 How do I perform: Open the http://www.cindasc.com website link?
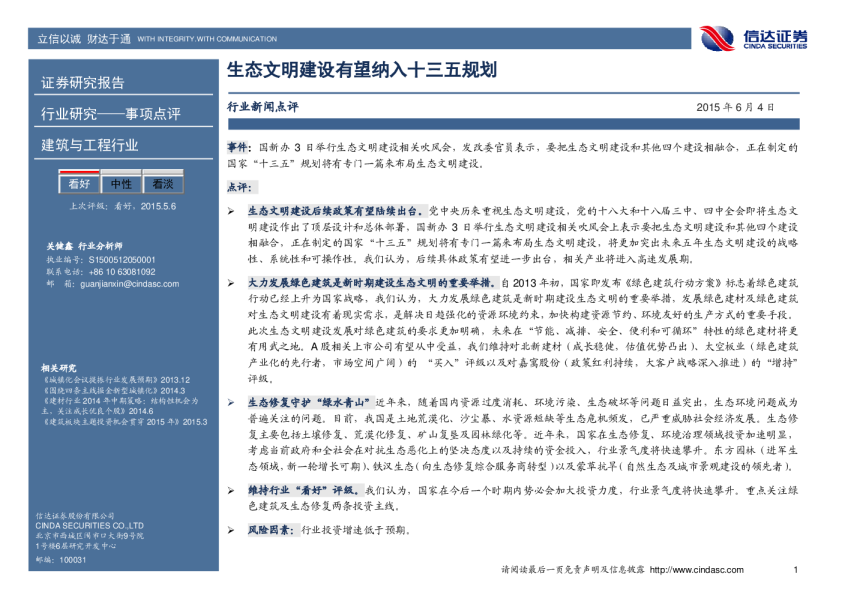tap(696, 570)
